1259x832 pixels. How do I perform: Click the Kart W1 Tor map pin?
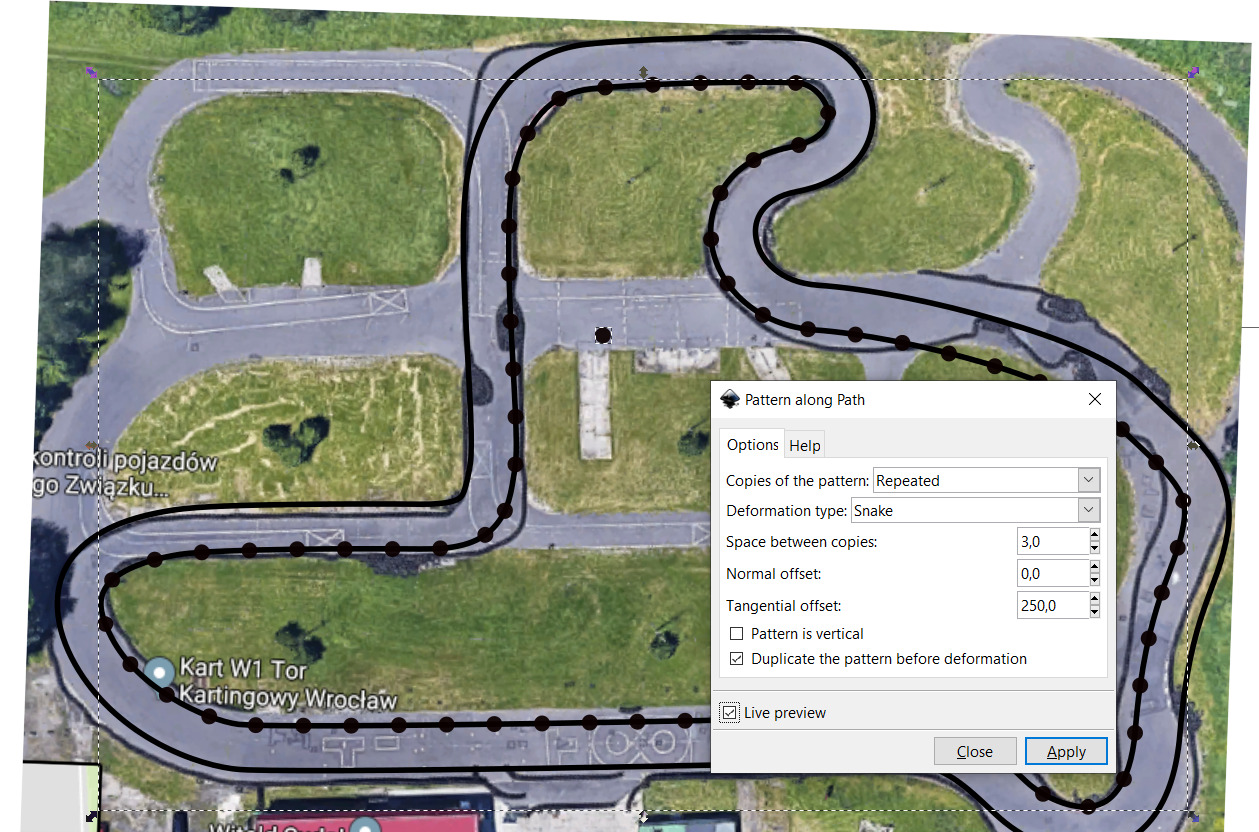(159, 672)
